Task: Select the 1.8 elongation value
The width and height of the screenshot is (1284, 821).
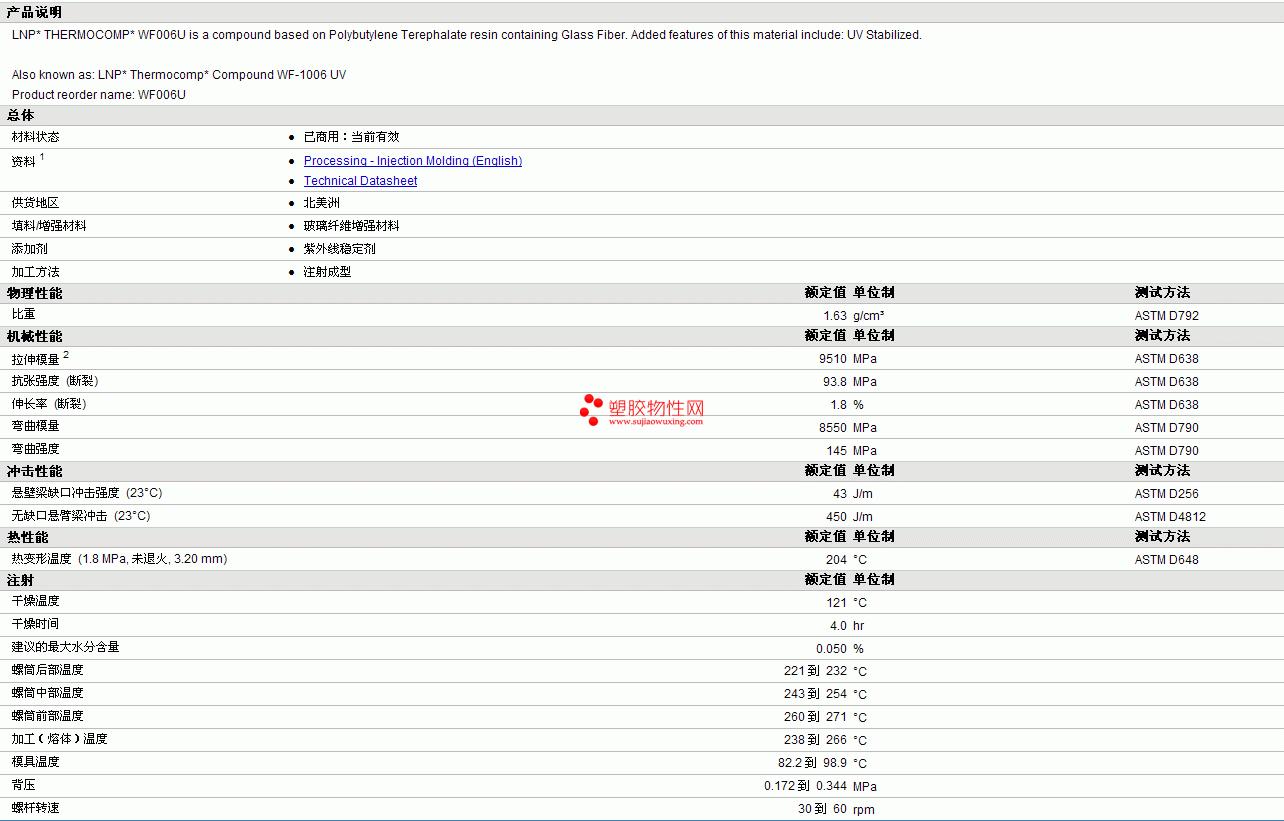Action: pyautogui.click(x=838, y=405)
